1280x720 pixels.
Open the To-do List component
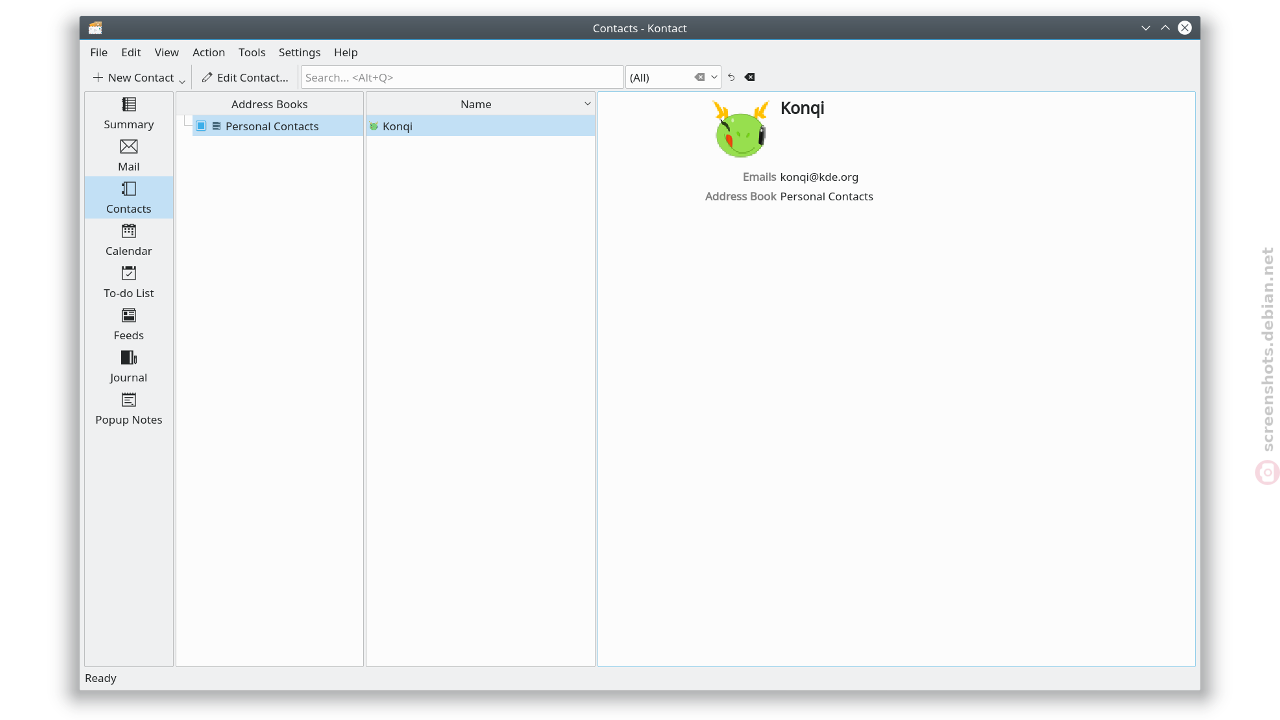coord(129,281)
